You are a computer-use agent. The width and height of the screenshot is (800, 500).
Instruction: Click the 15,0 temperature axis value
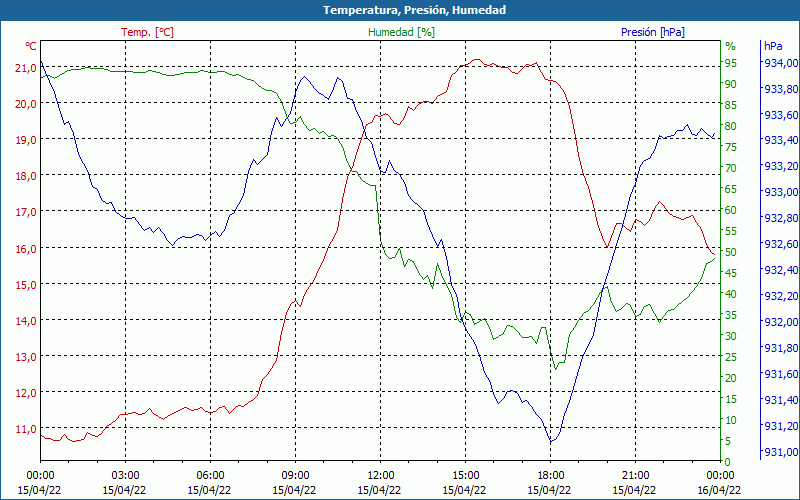[x=26, y=284]
